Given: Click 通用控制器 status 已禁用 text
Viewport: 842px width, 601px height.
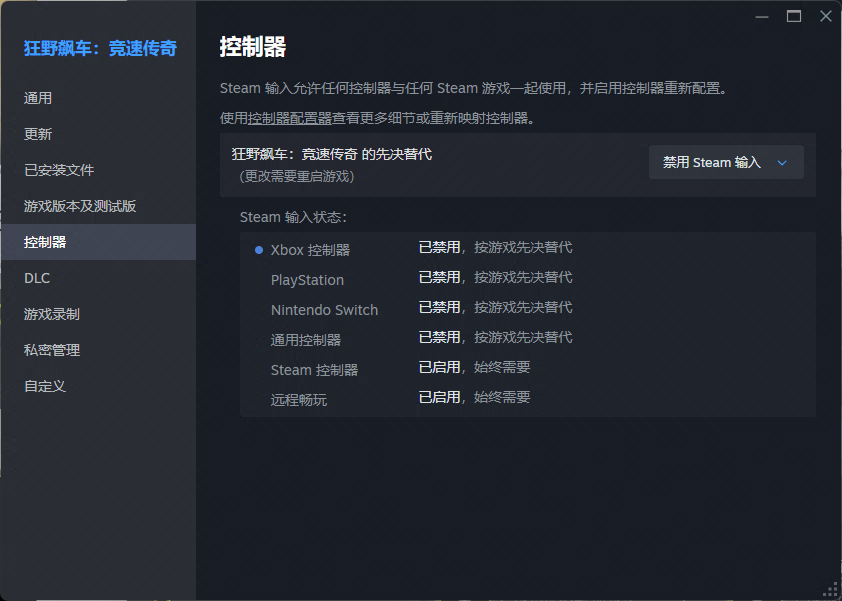Looking at the screenshot, I should tap(439, 338).
